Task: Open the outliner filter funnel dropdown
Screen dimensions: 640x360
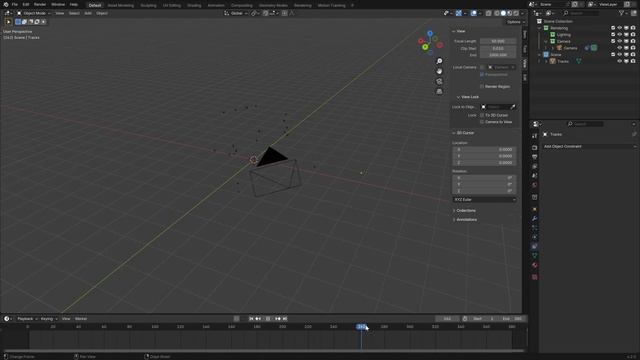Action: click(623, 13)
